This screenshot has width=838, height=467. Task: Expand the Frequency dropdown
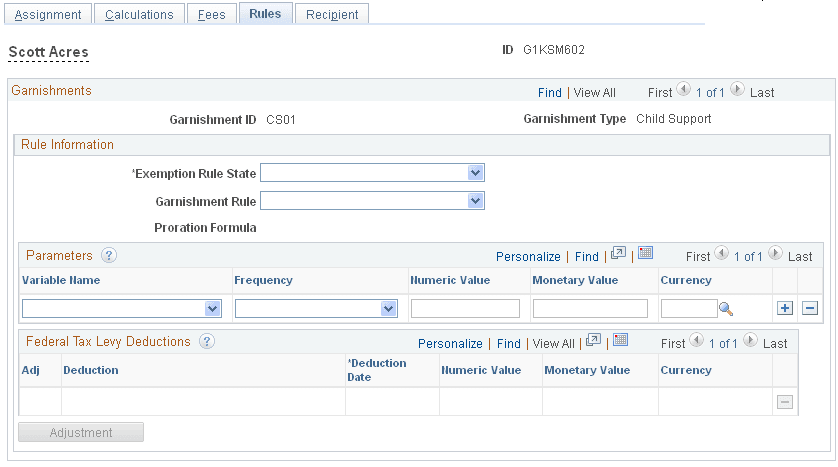point(388,309)
